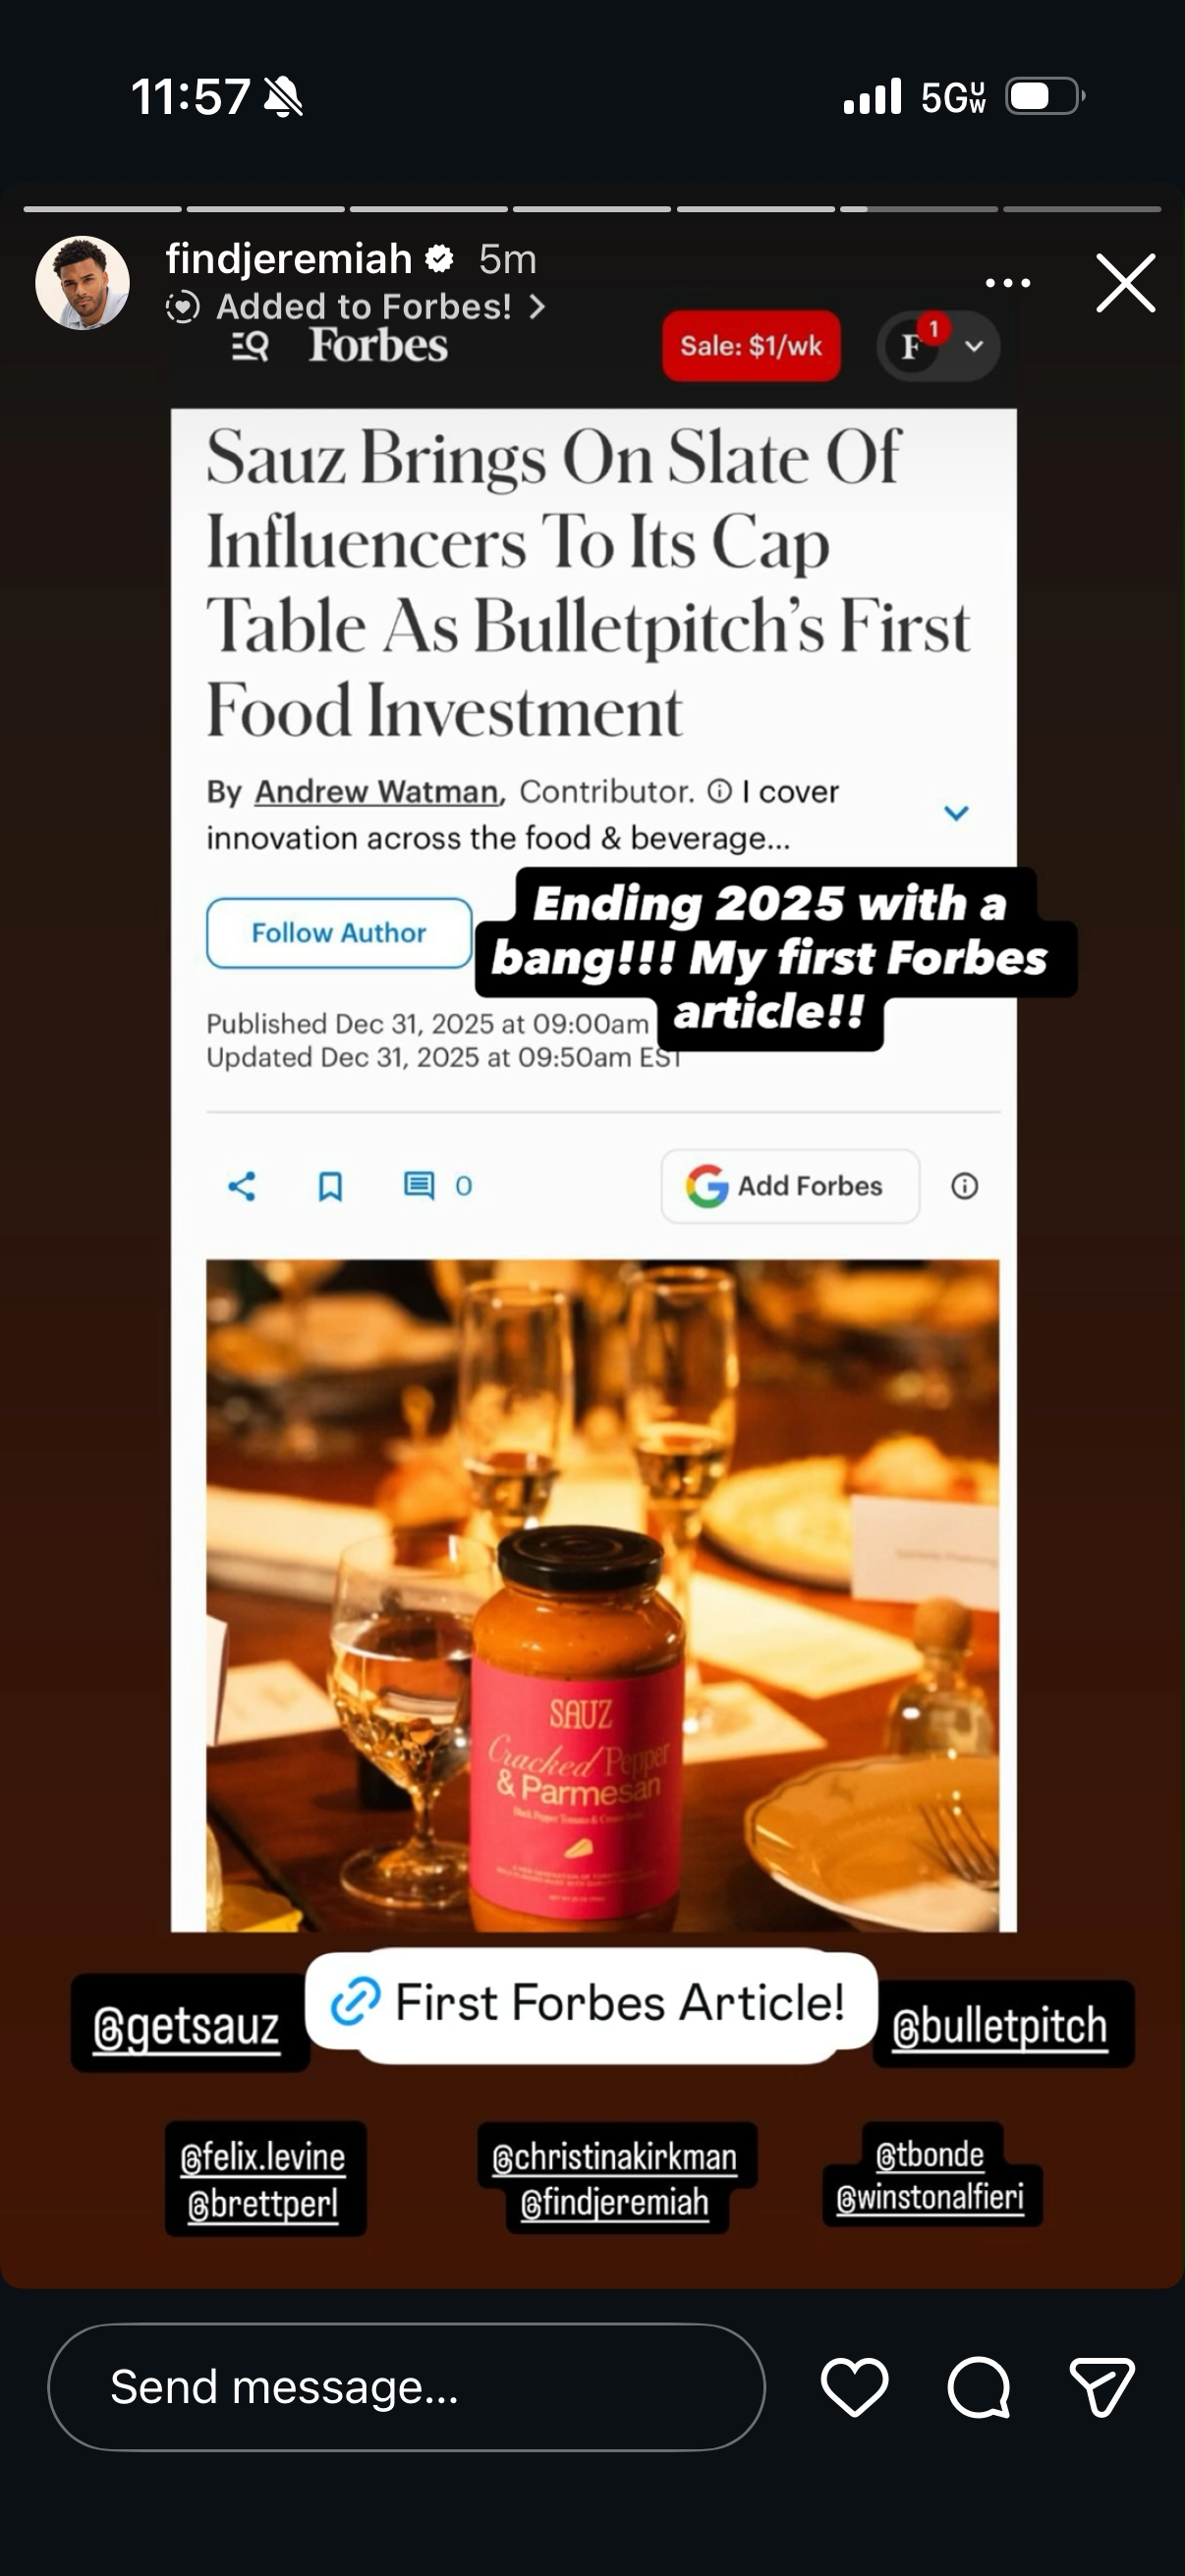Tap the Forbes search menu icon

point(250,347)
